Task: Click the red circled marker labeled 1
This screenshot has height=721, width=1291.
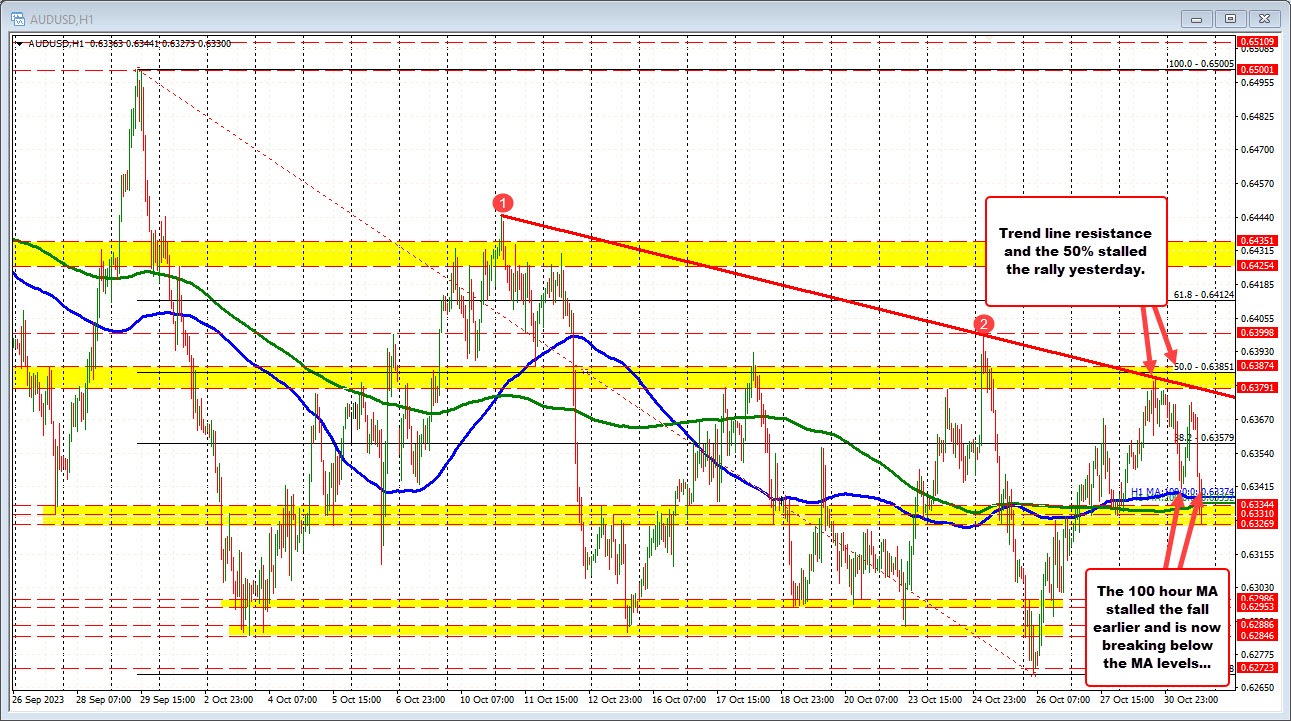Action: [x=502, y=203]
